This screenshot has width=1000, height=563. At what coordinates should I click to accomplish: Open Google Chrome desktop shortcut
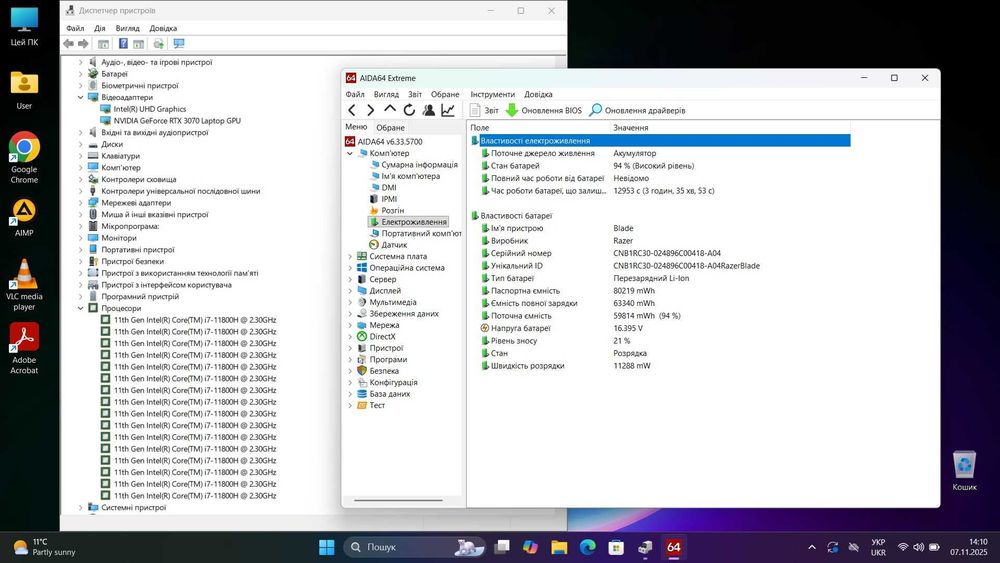pos(24,157)
